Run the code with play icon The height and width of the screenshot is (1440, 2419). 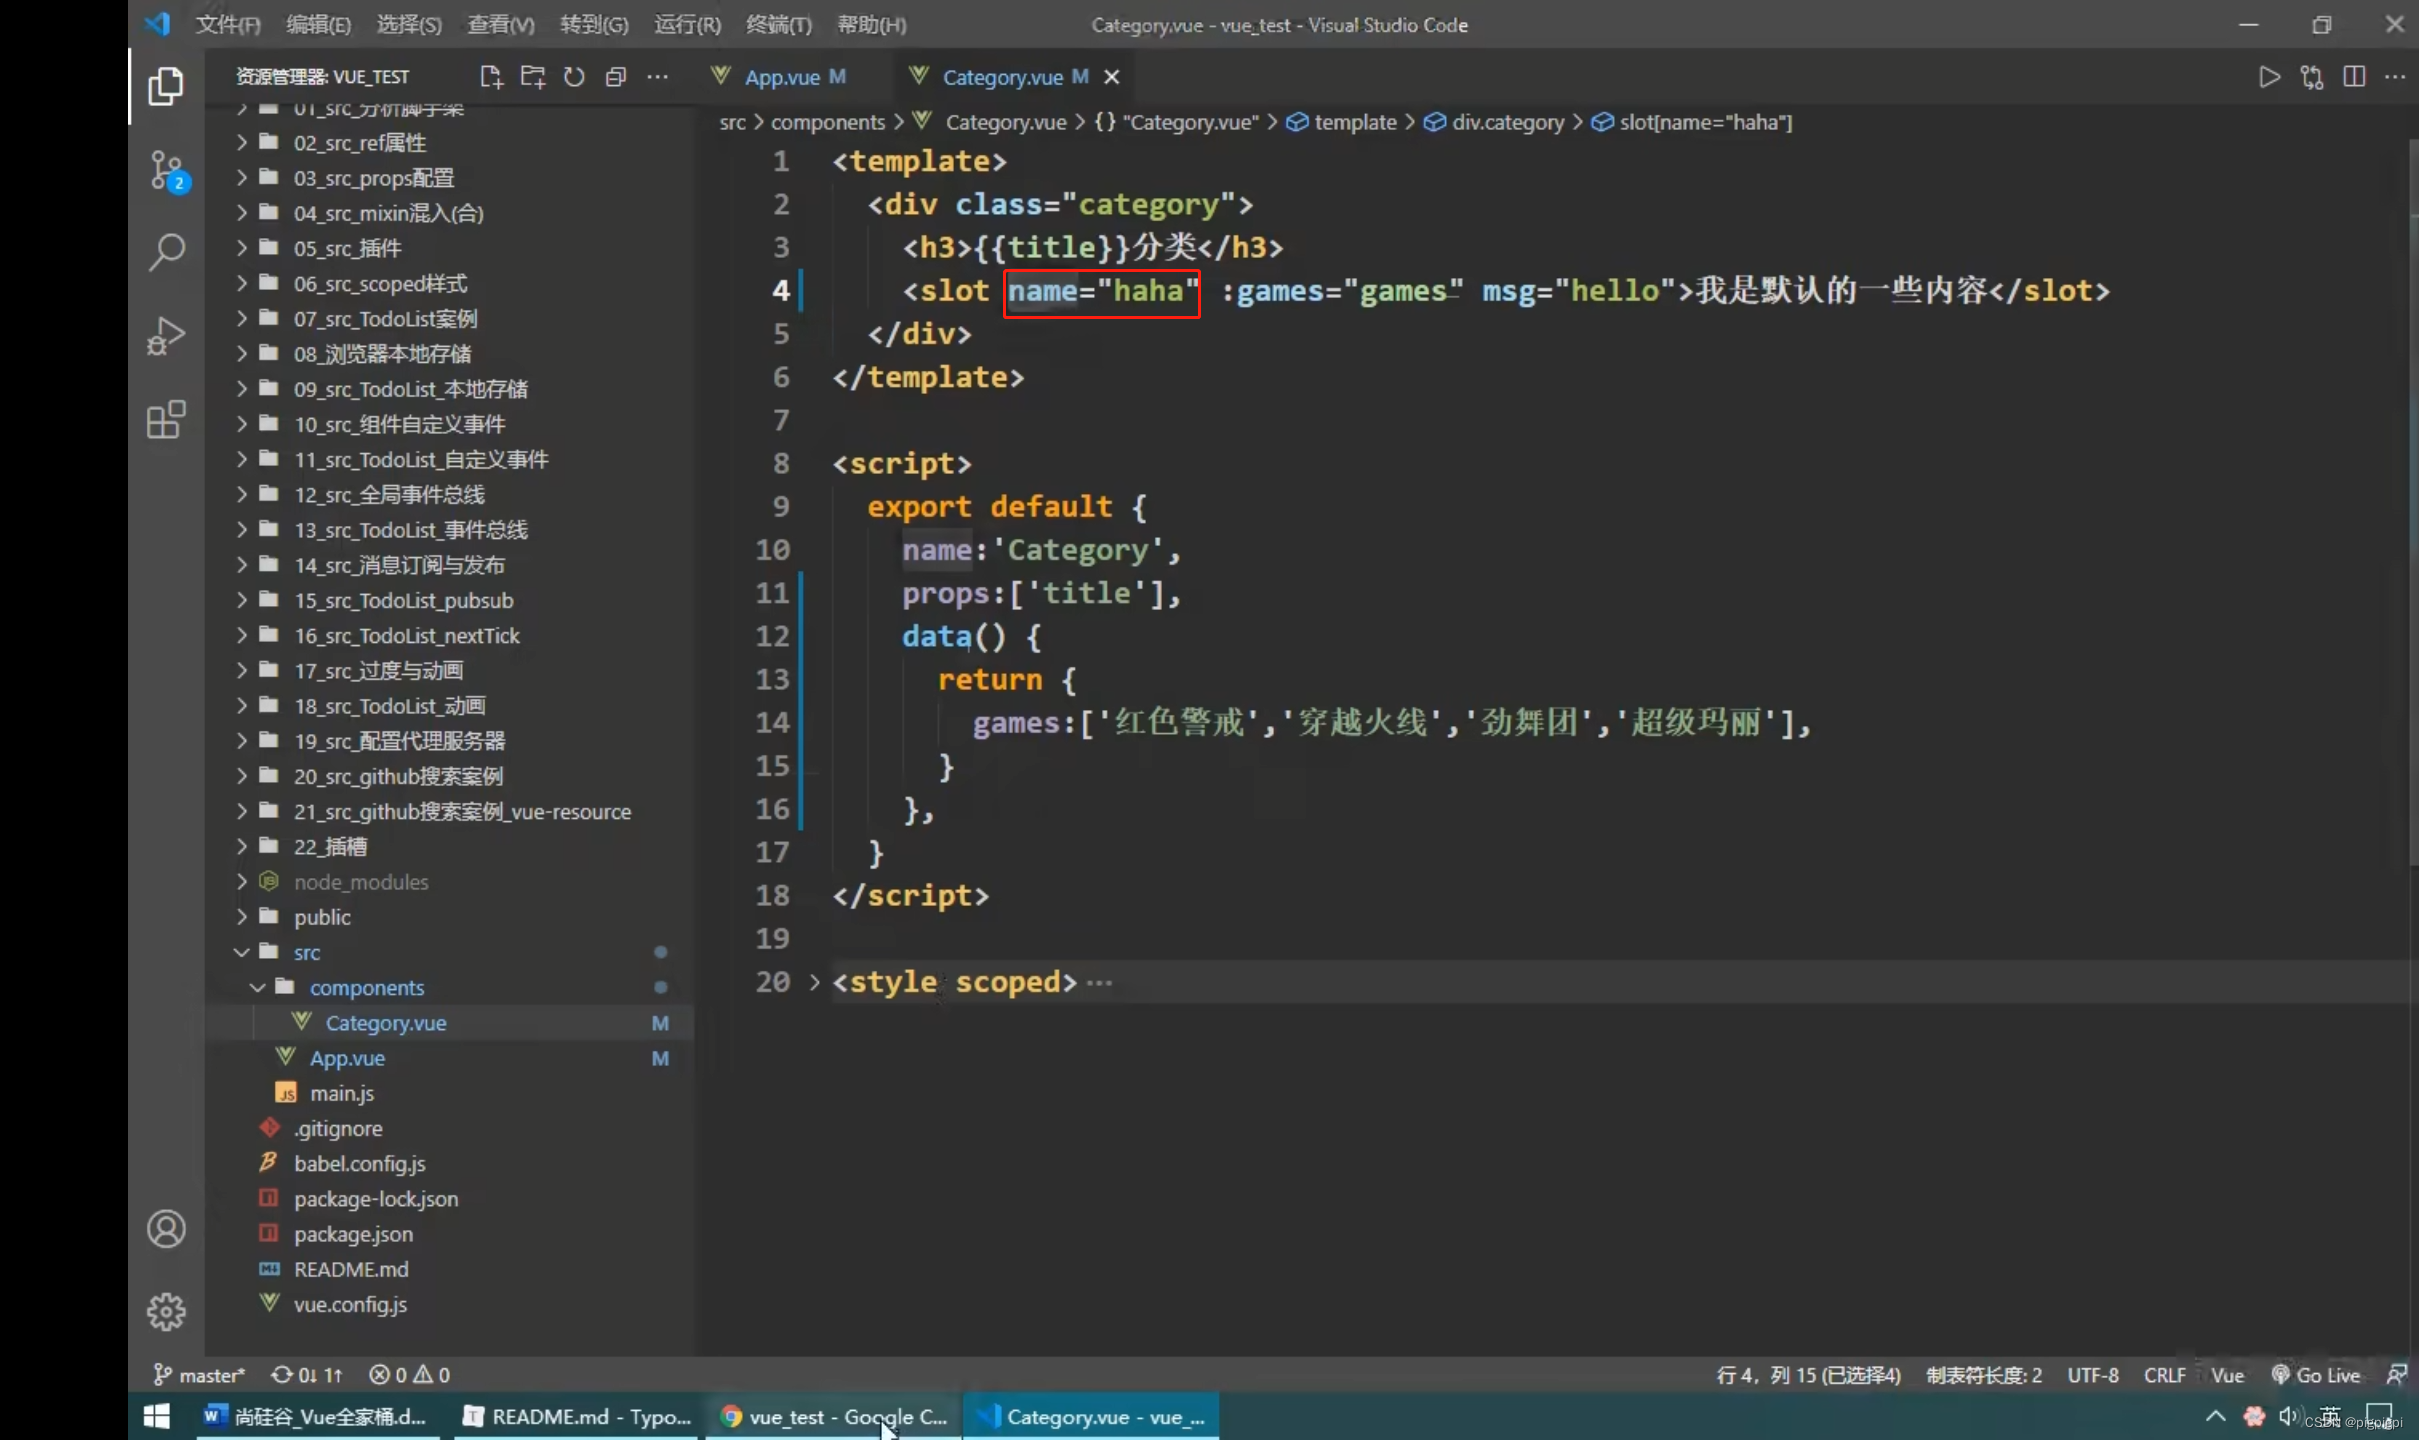(2269, 77)
